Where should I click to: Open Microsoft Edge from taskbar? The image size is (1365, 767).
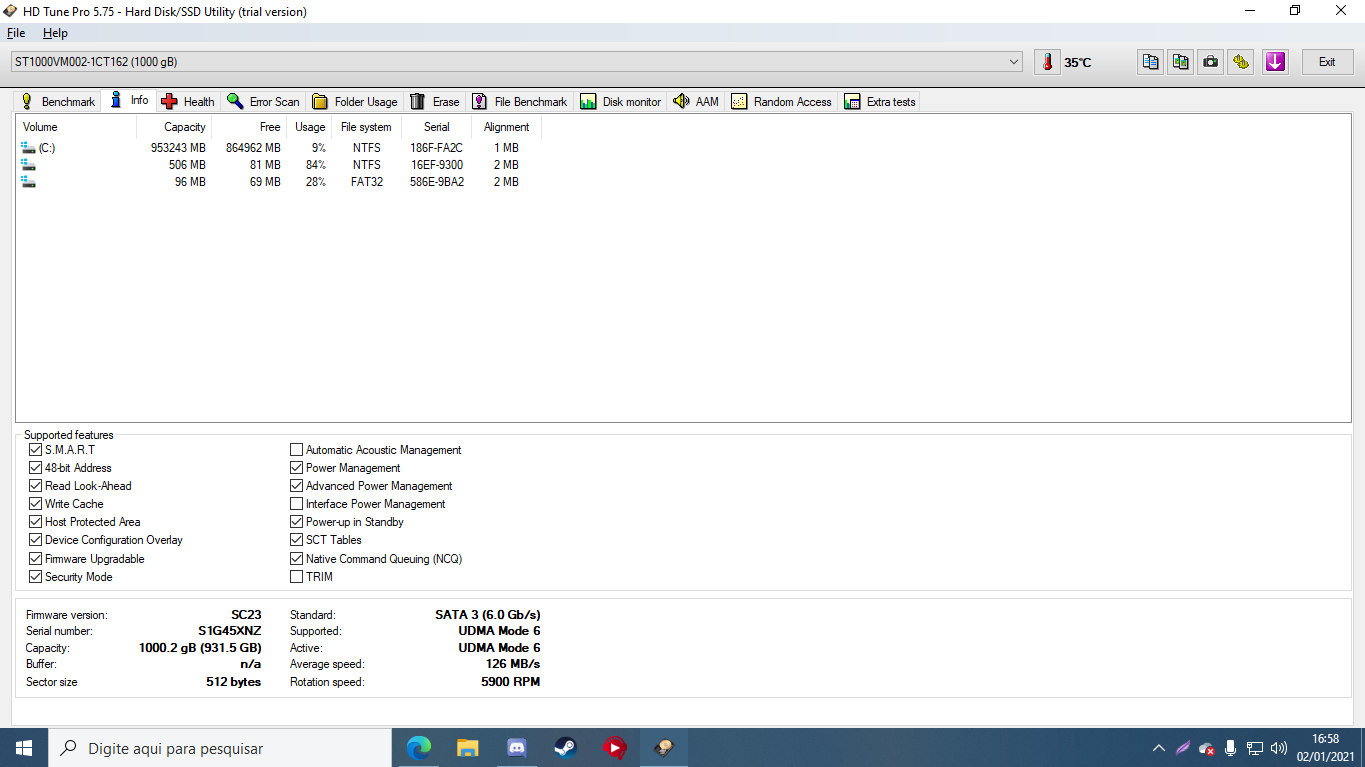419,748
